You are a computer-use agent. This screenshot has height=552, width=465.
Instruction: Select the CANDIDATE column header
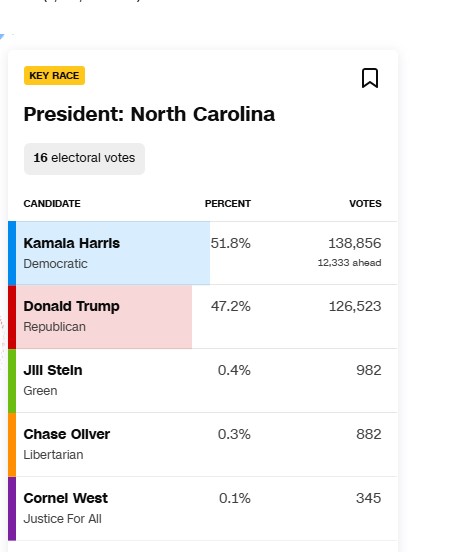coord(52,203)
